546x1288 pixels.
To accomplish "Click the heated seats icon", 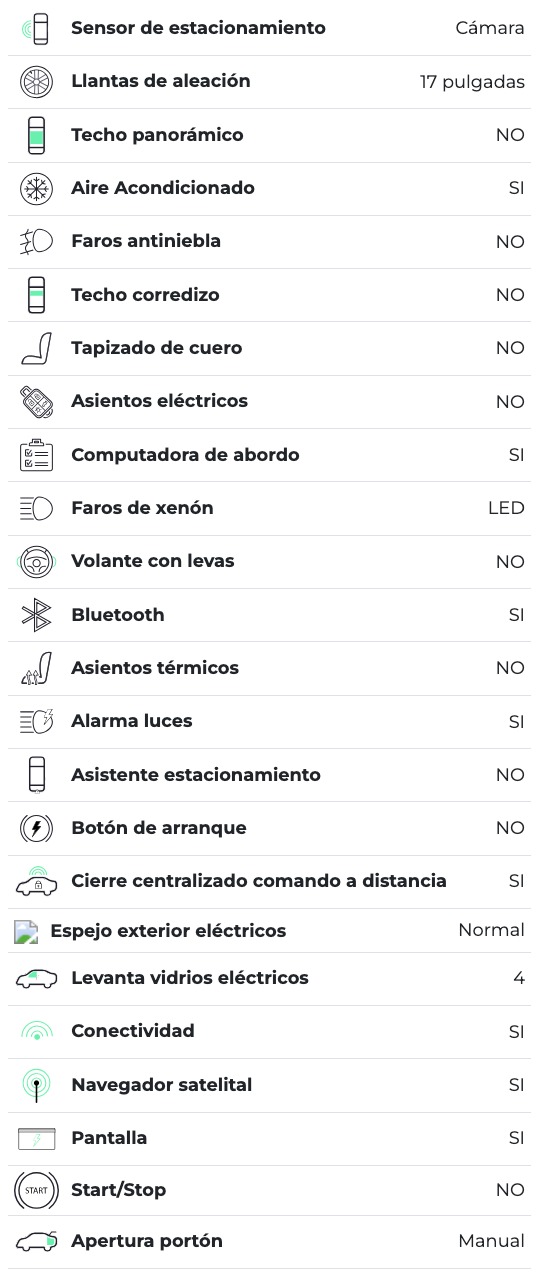I will [36, 668].
